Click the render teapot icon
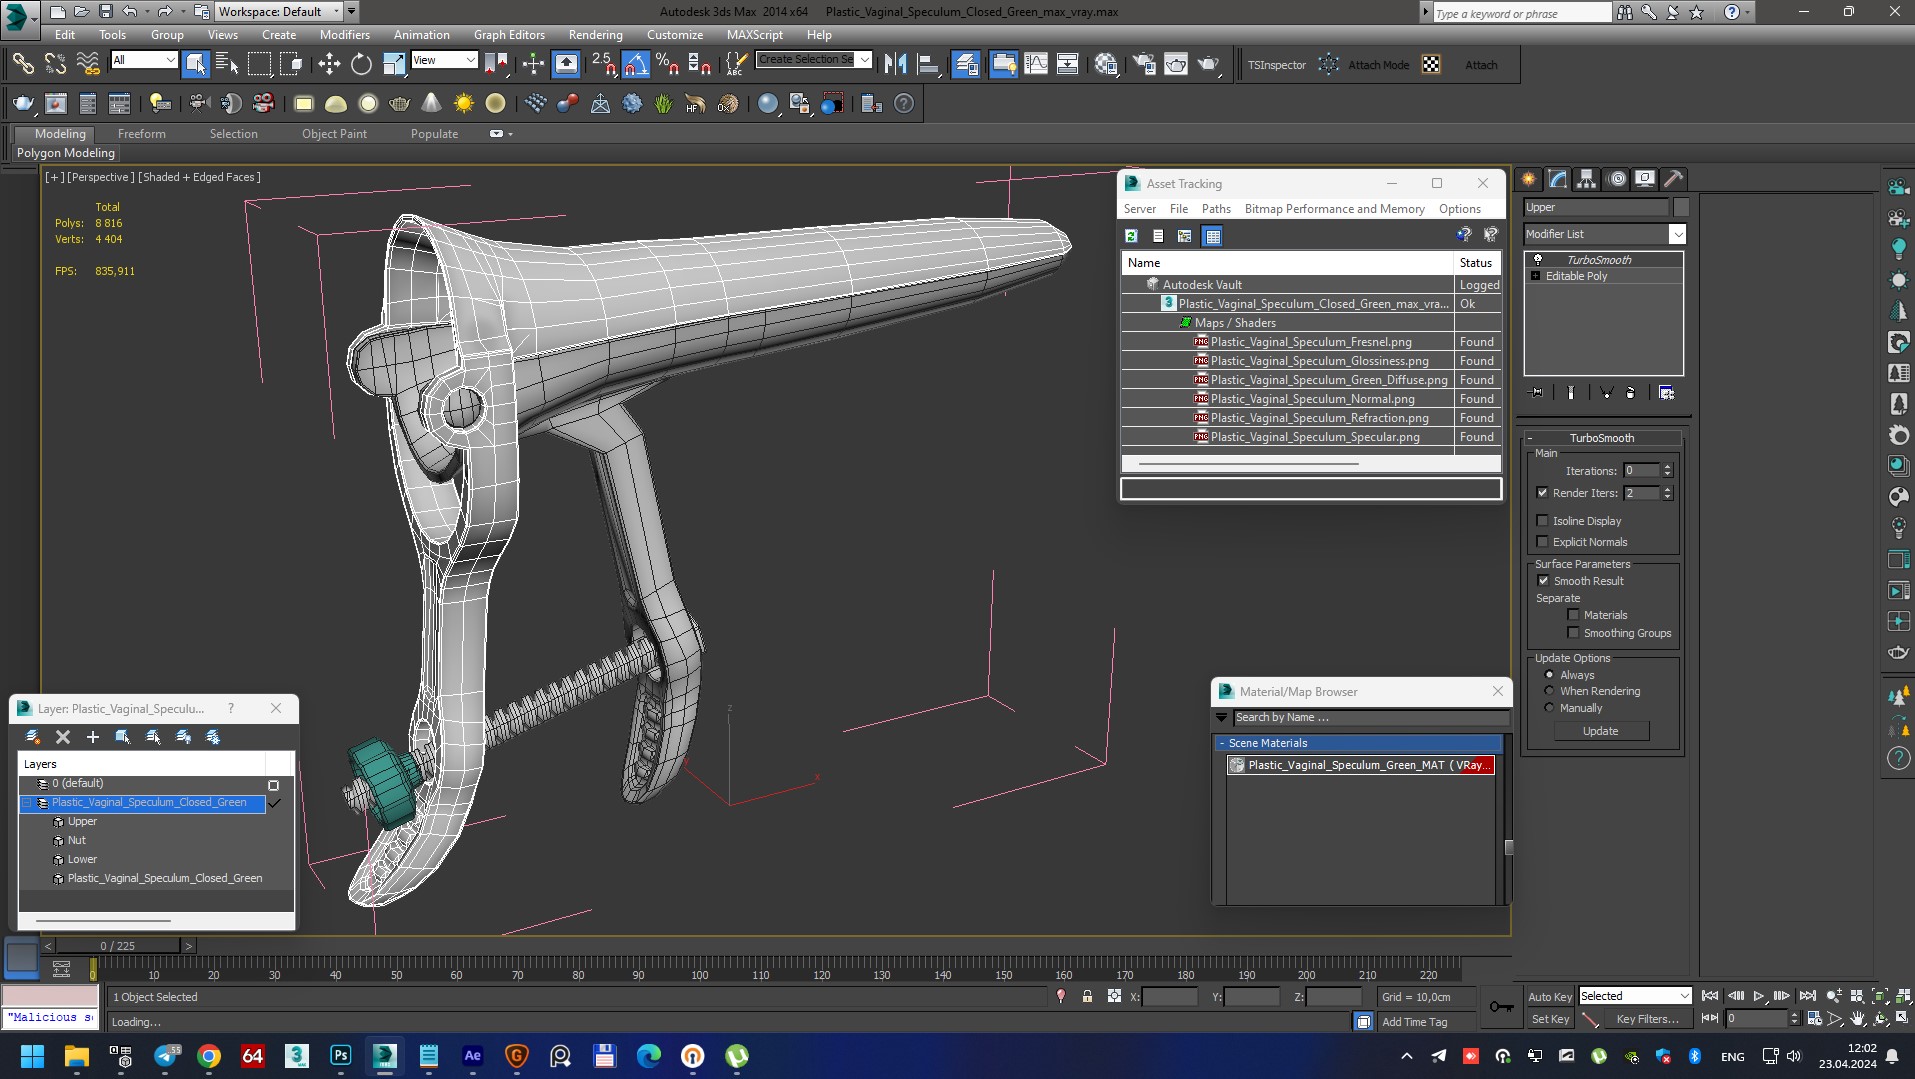 point(1208,65)
